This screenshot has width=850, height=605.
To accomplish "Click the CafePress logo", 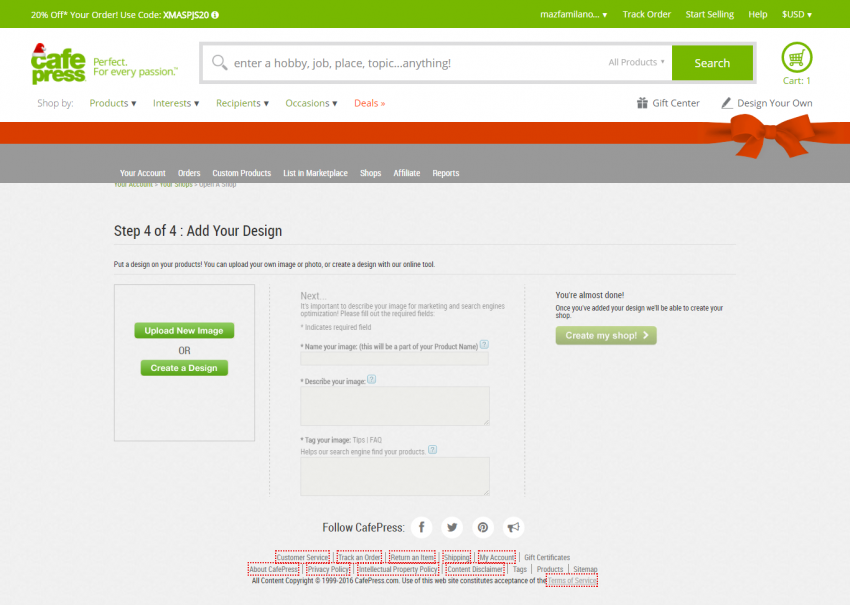I will (58, 63).
